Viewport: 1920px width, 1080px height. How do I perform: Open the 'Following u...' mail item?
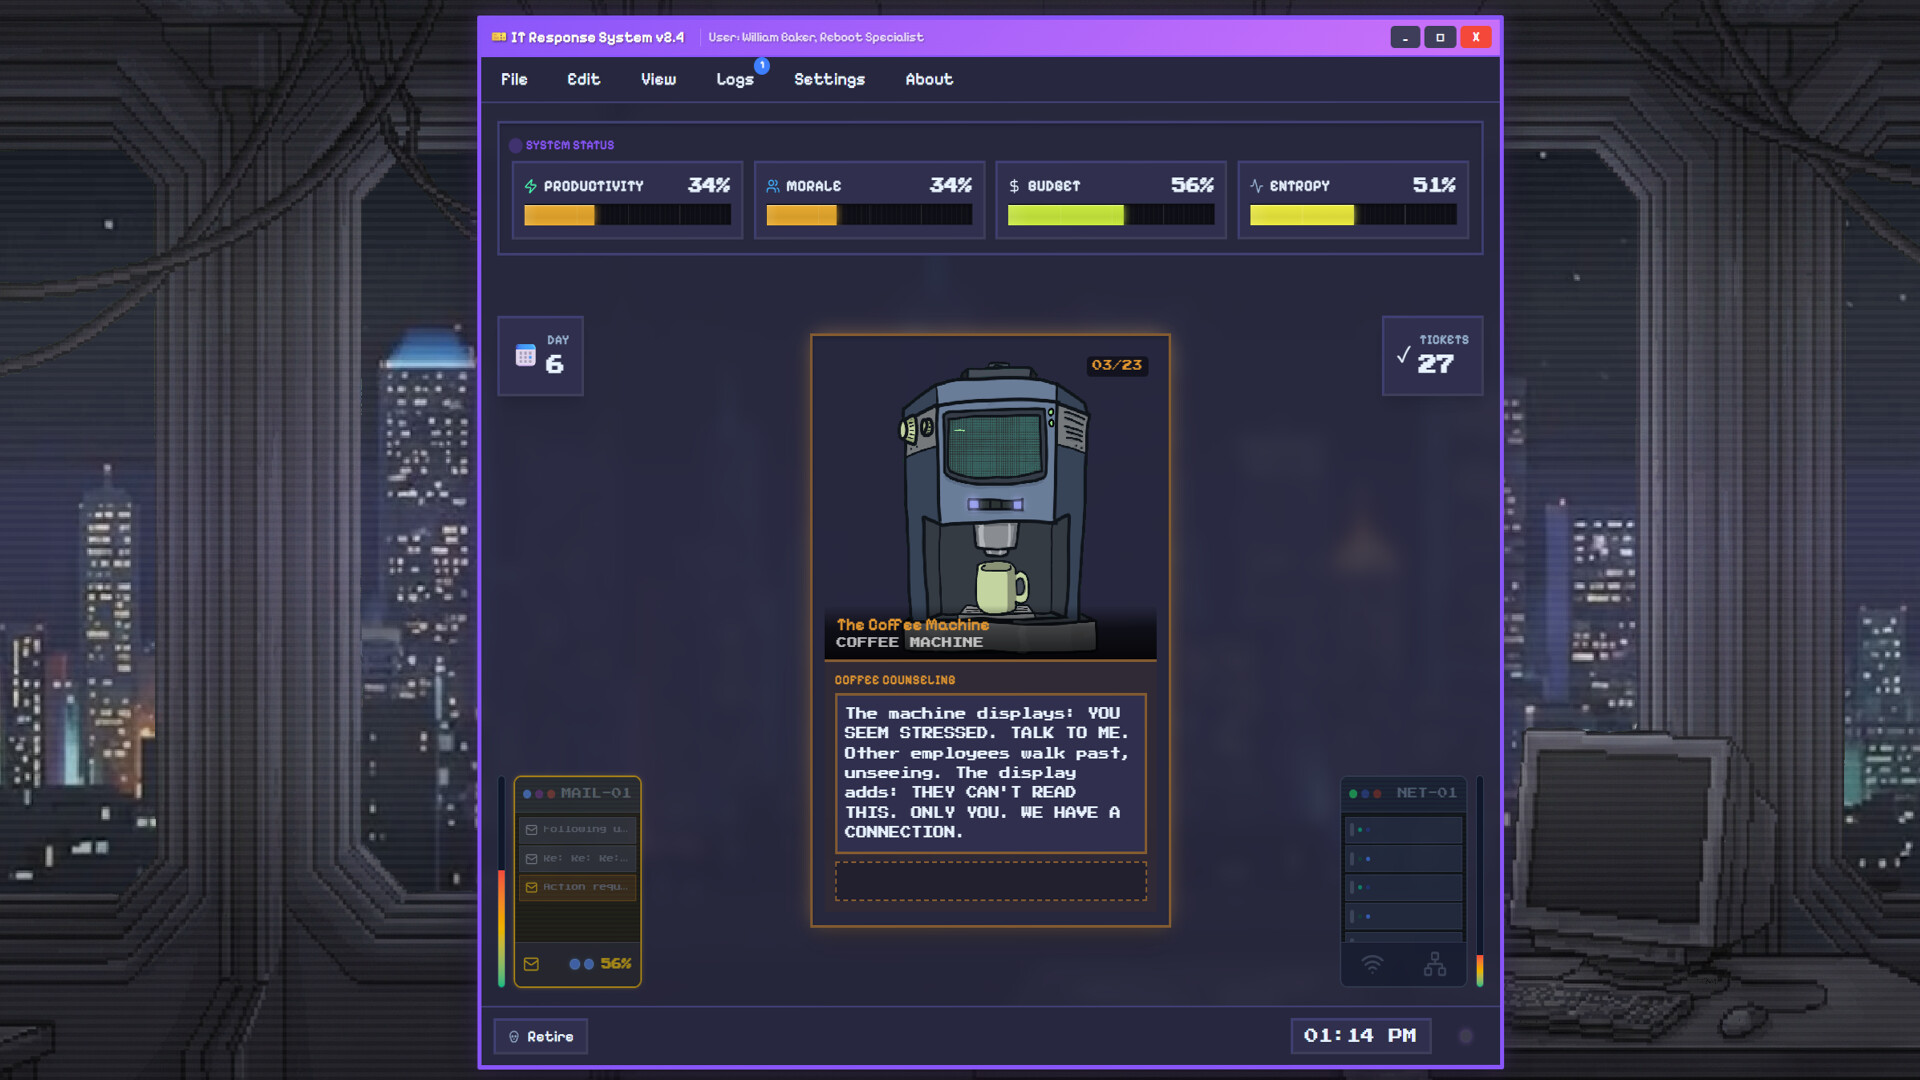(x=577, y=829)
